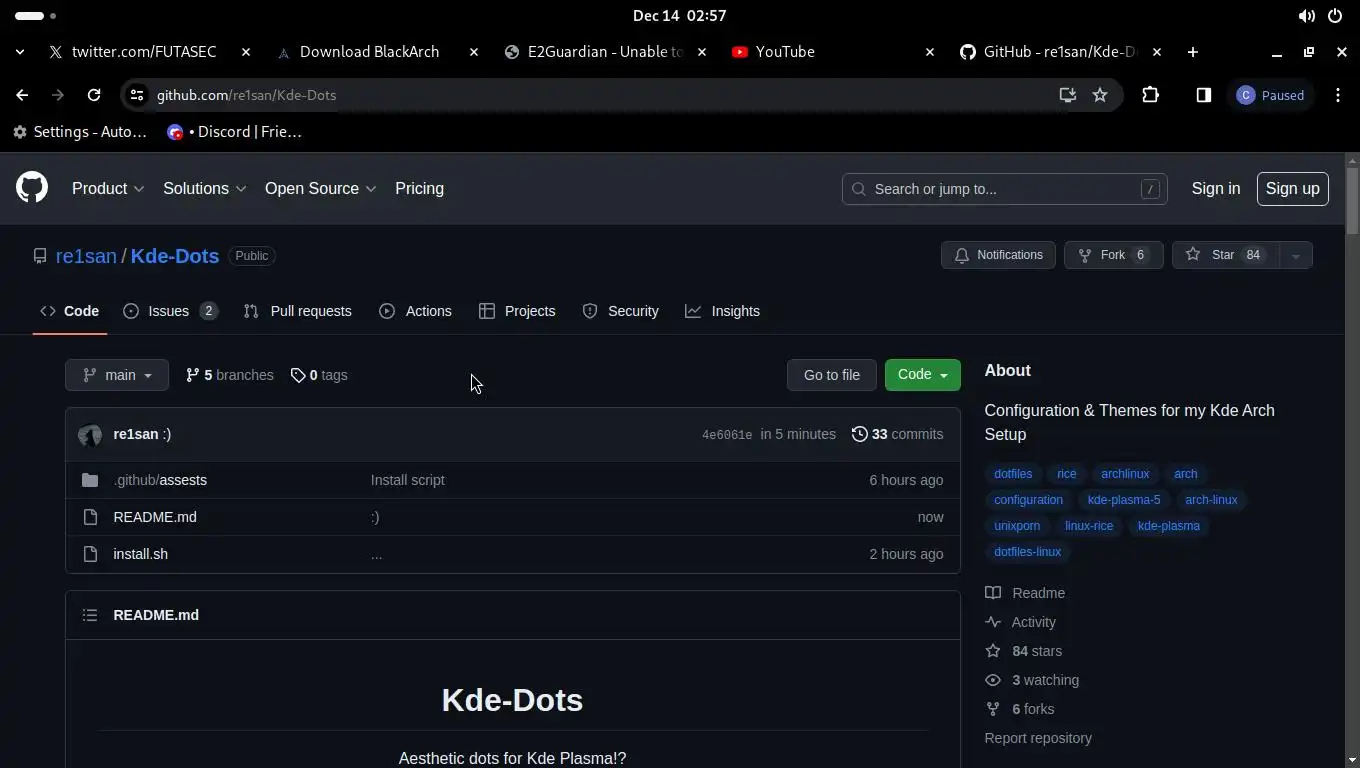Viewport: 1360px width, 768px height.
Task: Click the re1san avatar in commit row
Action: point(90,435)
